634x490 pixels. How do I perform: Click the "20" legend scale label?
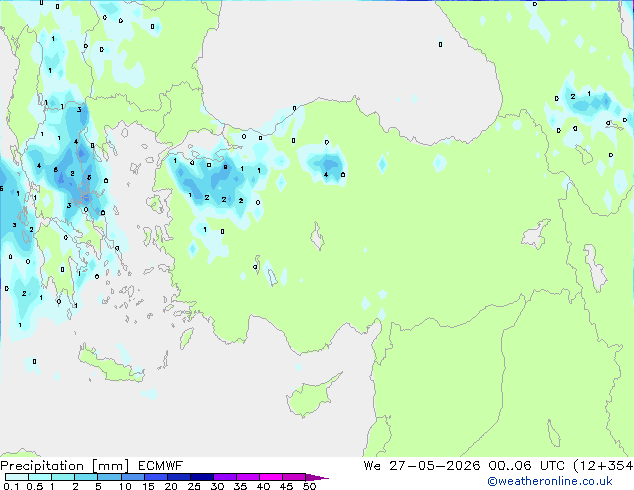click(x=171, y=486)
